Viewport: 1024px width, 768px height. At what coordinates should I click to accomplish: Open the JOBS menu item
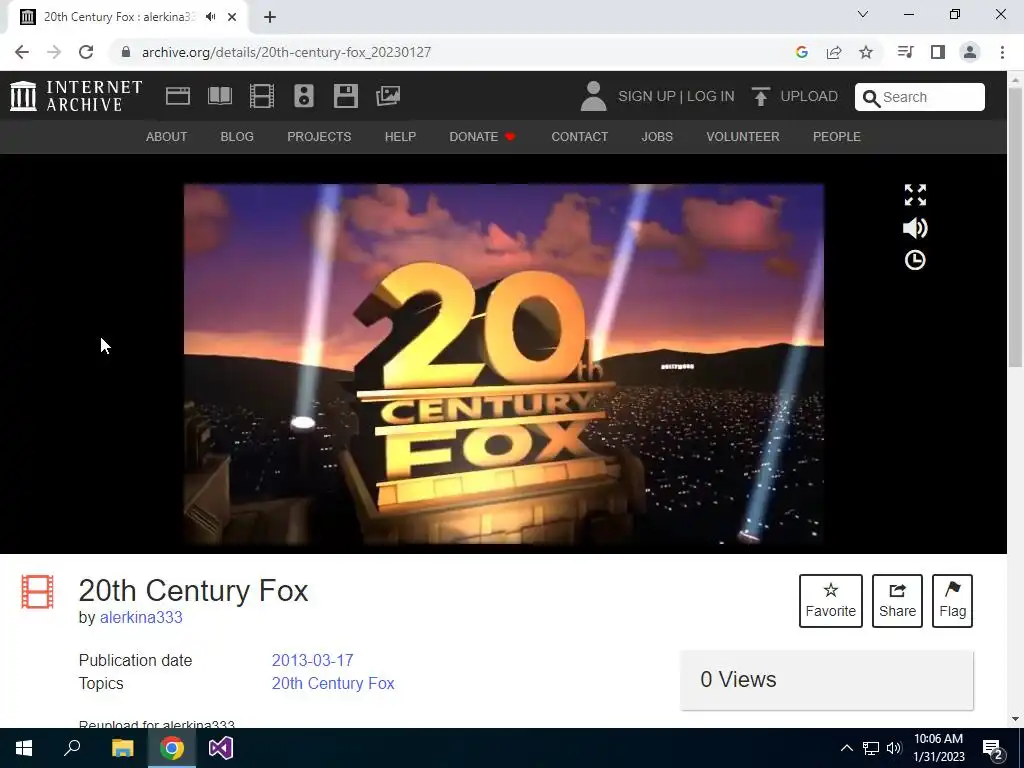click(x=657, y=136)
